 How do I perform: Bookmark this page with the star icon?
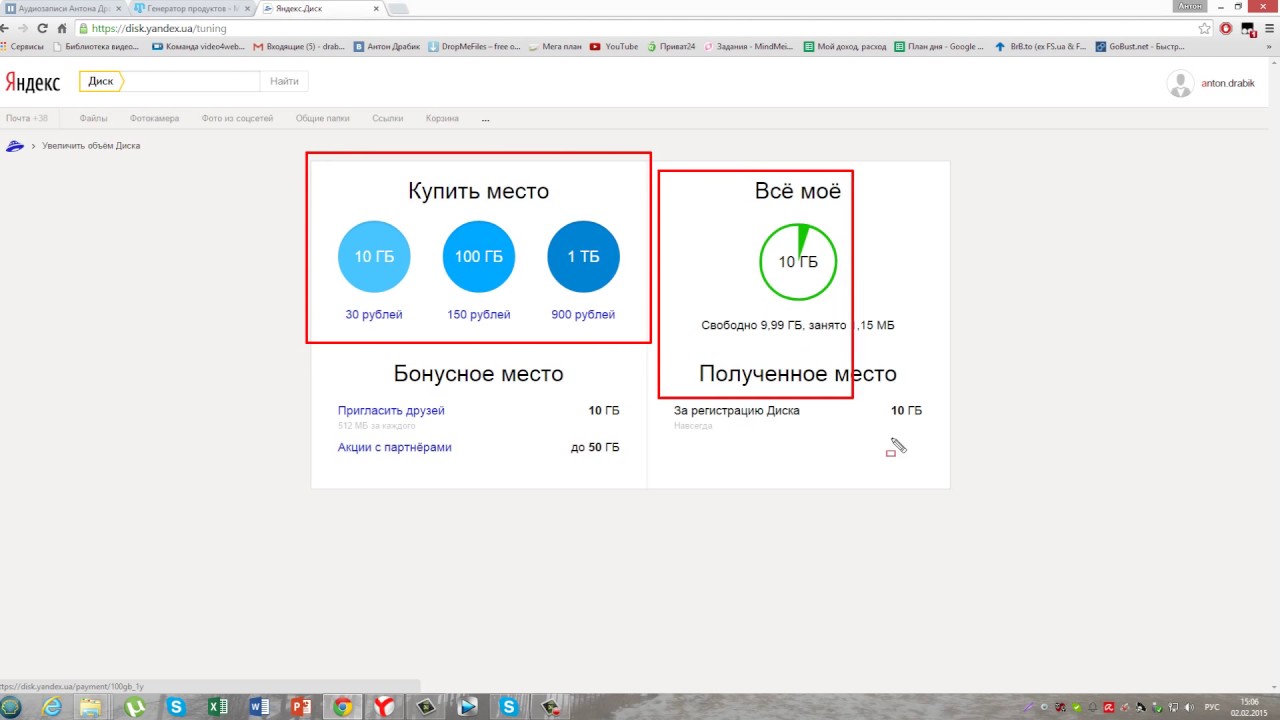click(x=1205, y=28)
